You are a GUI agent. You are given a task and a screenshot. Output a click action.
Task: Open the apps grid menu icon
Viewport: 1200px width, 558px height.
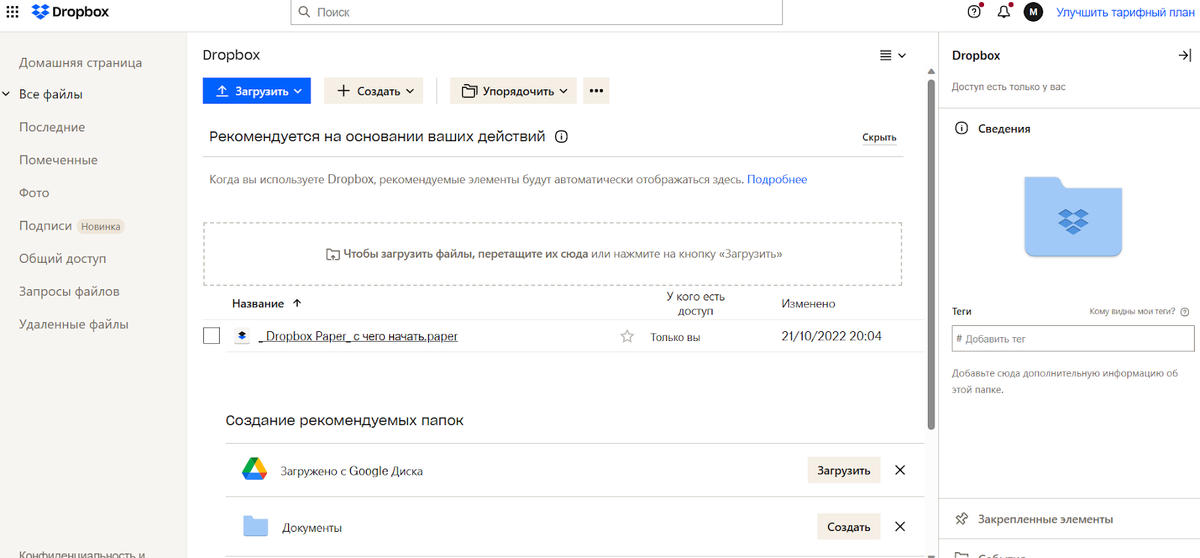[x=13, y=12]
